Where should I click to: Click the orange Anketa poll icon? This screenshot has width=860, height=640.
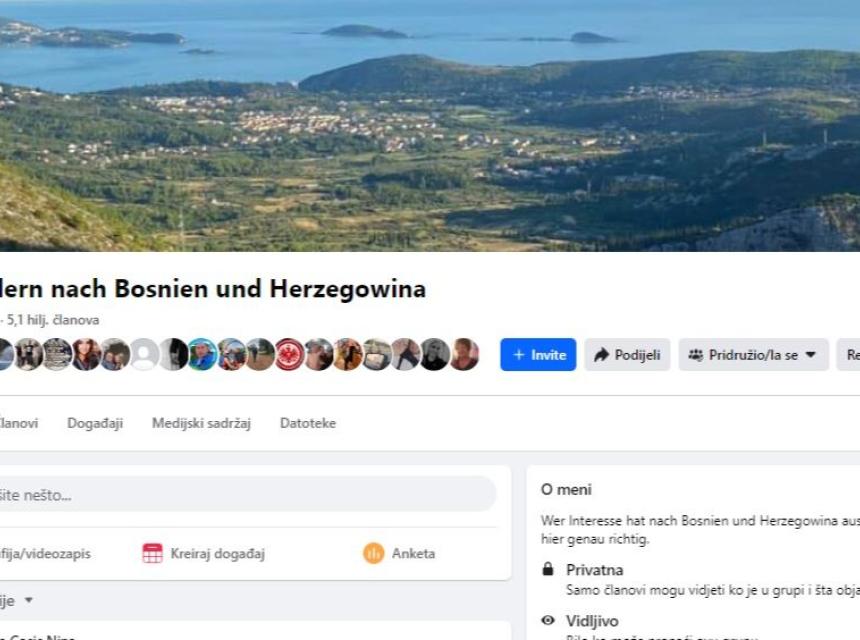[374, 553]
